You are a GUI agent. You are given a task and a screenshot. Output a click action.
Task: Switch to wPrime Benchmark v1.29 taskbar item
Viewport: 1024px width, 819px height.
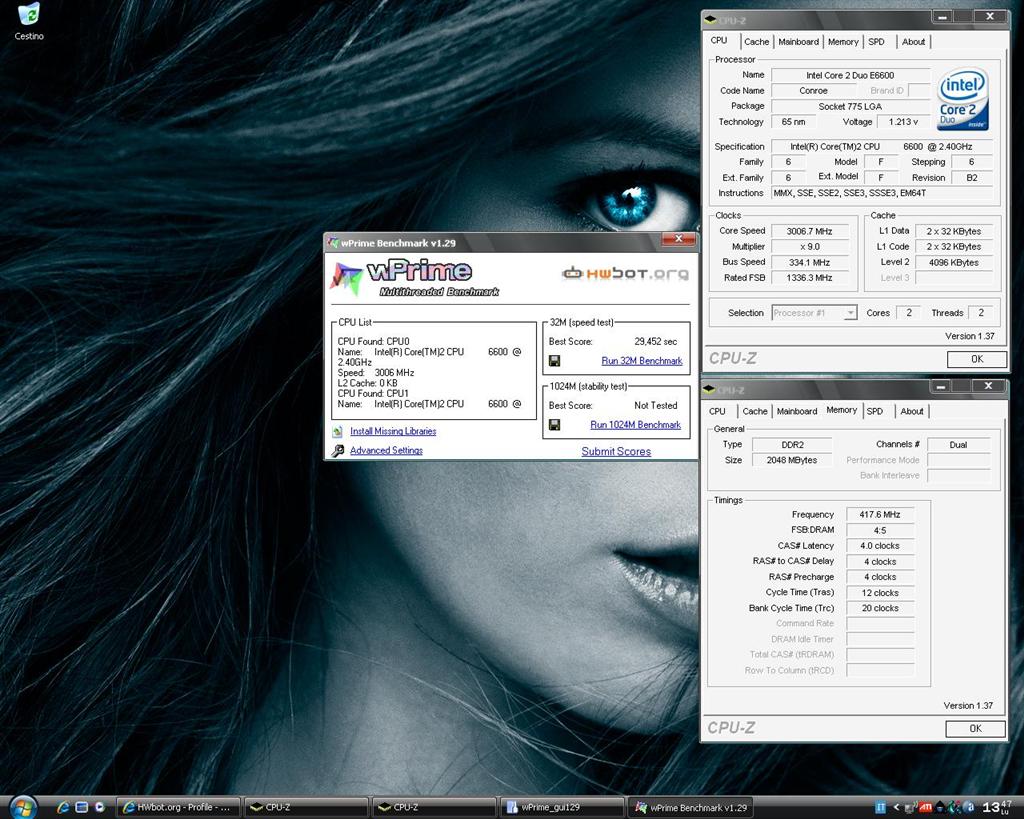tap(690, 807)
